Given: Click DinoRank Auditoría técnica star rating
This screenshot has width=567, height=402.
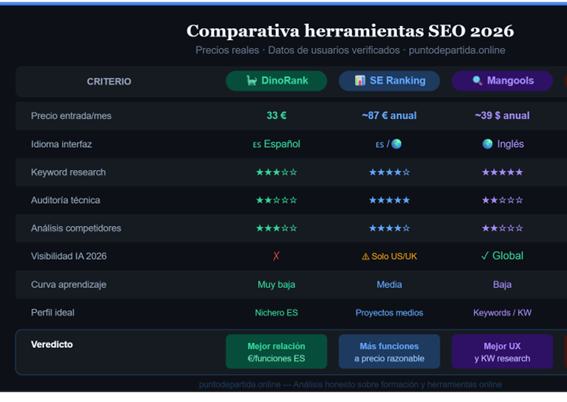Looking at the screenshot, I should click(276, 200).
